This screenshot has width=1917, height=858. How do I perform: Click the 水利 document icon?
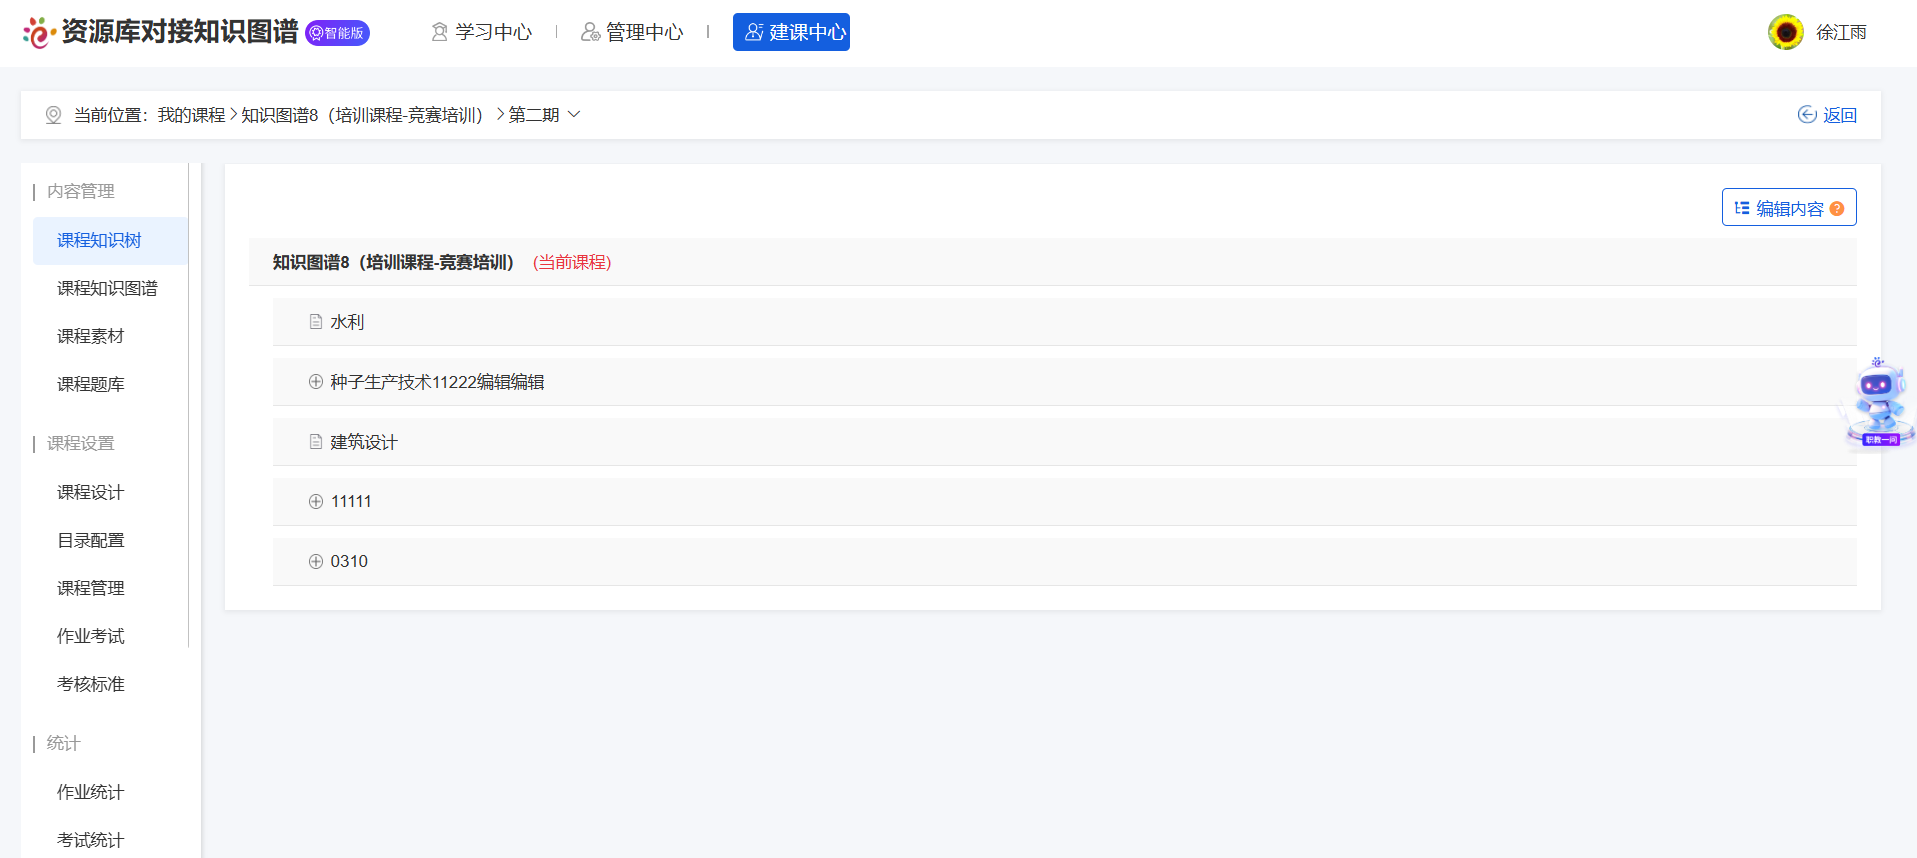click(x=316, y=322)
